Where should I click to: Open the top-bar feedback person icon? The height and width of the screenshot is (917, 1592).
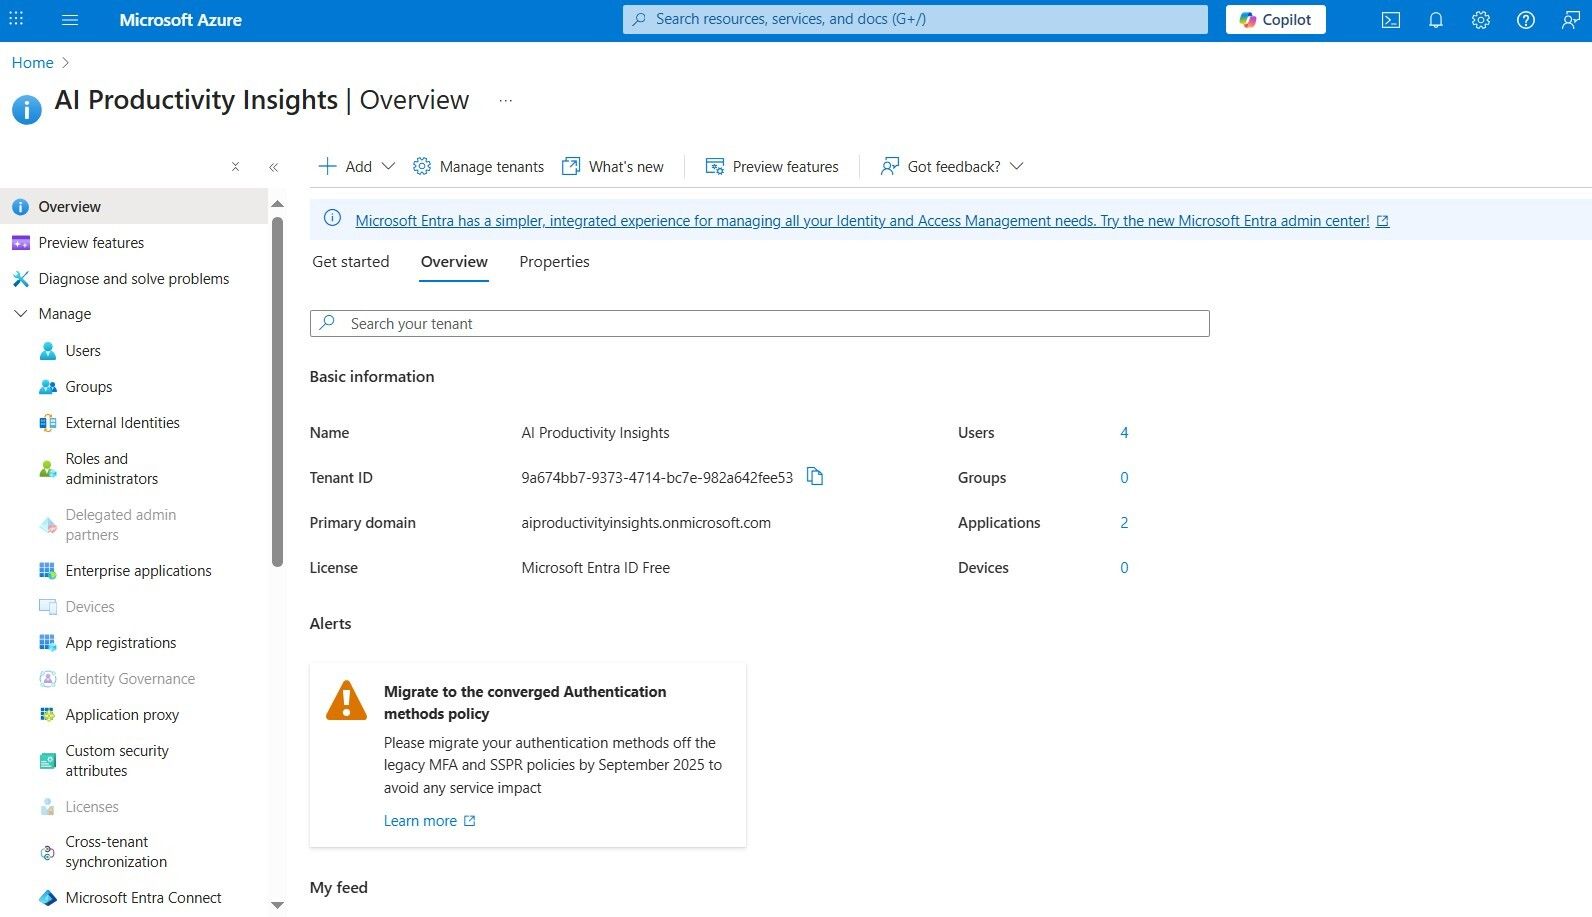point(1571,20)
